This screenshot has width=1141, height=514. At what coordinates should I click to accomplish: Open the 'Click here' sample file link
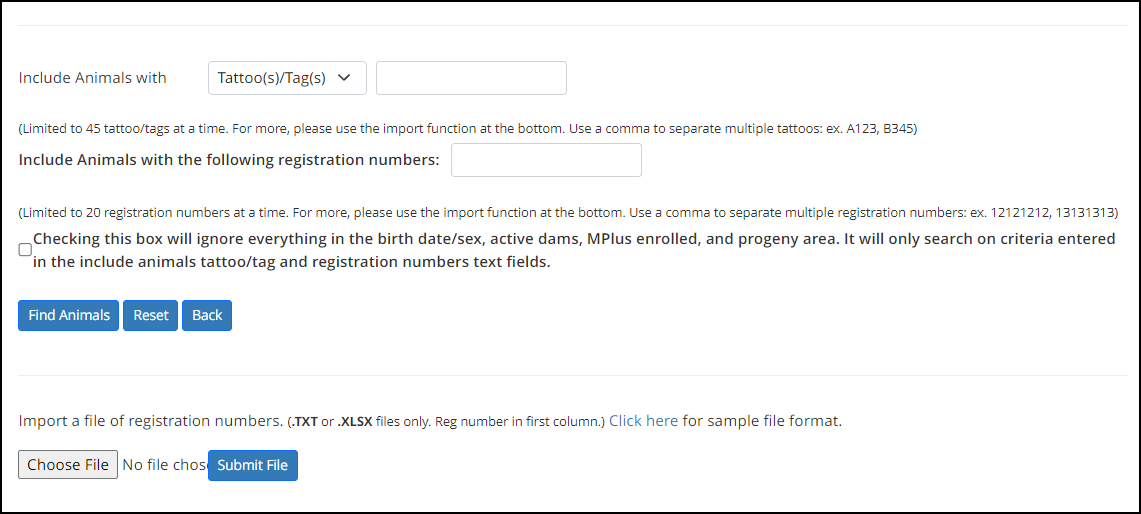[643, 421]
